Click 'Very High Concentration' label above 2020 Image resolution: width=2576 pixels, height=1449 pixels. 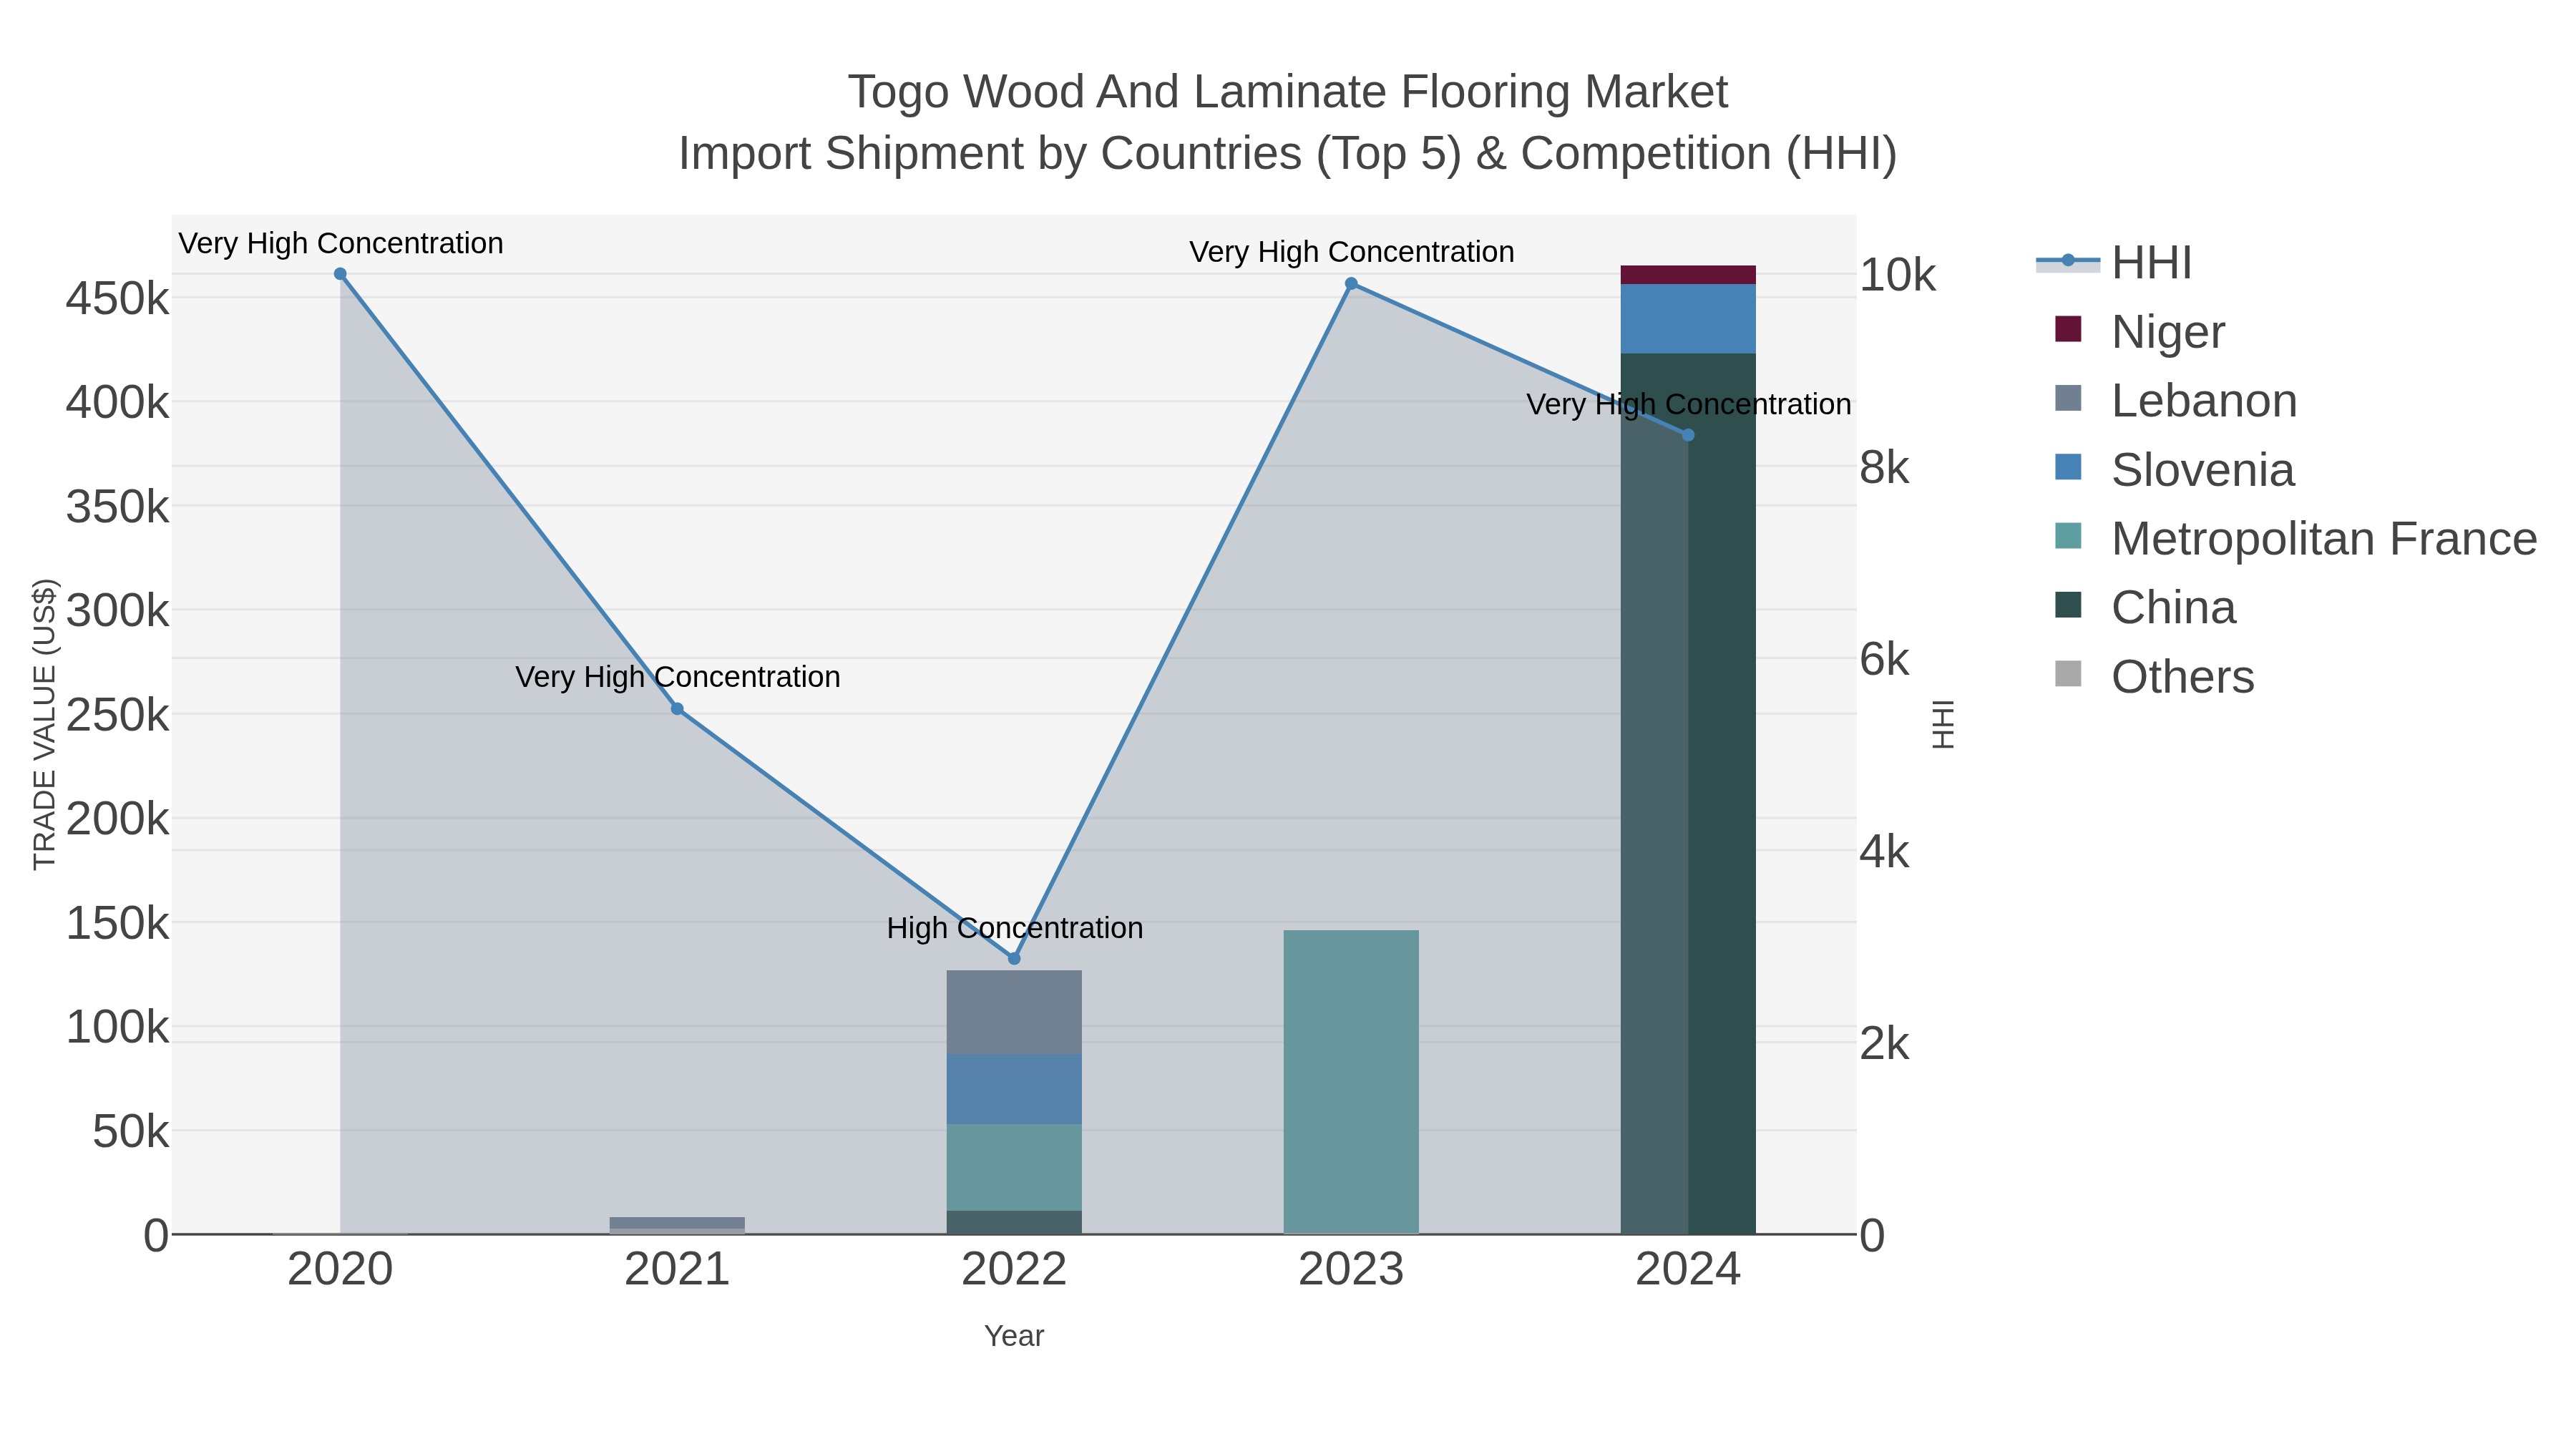point(340,243)
